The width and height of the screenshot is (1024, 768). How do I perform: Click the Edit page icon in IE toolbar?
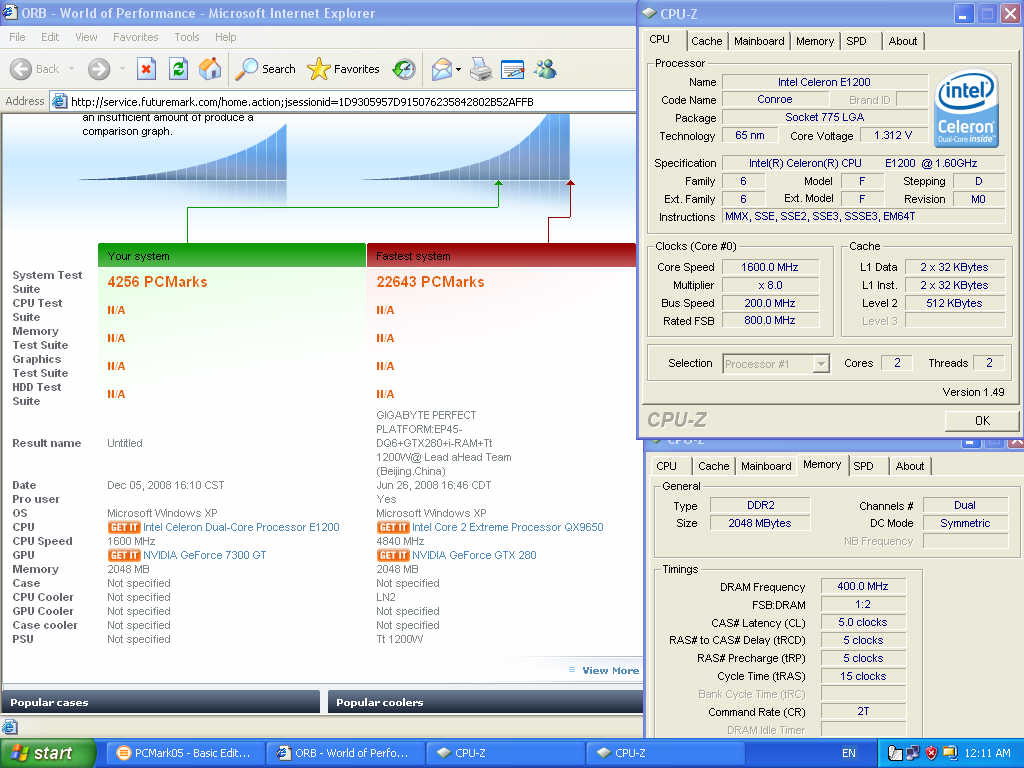pyautogui.click(x=512, y=69)
